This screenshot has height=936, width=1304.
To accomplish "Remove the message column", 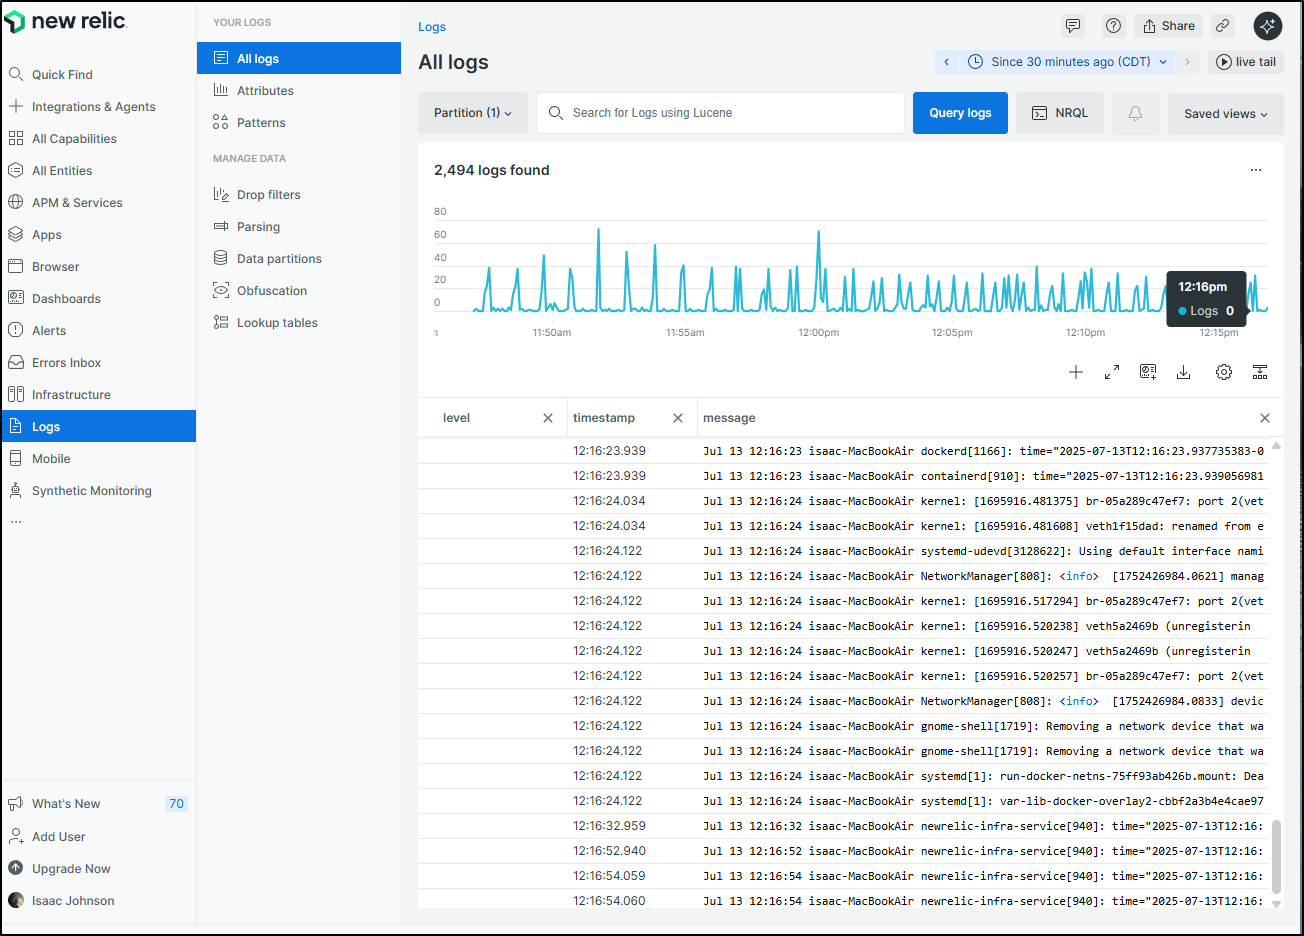I will (1265, 418).
